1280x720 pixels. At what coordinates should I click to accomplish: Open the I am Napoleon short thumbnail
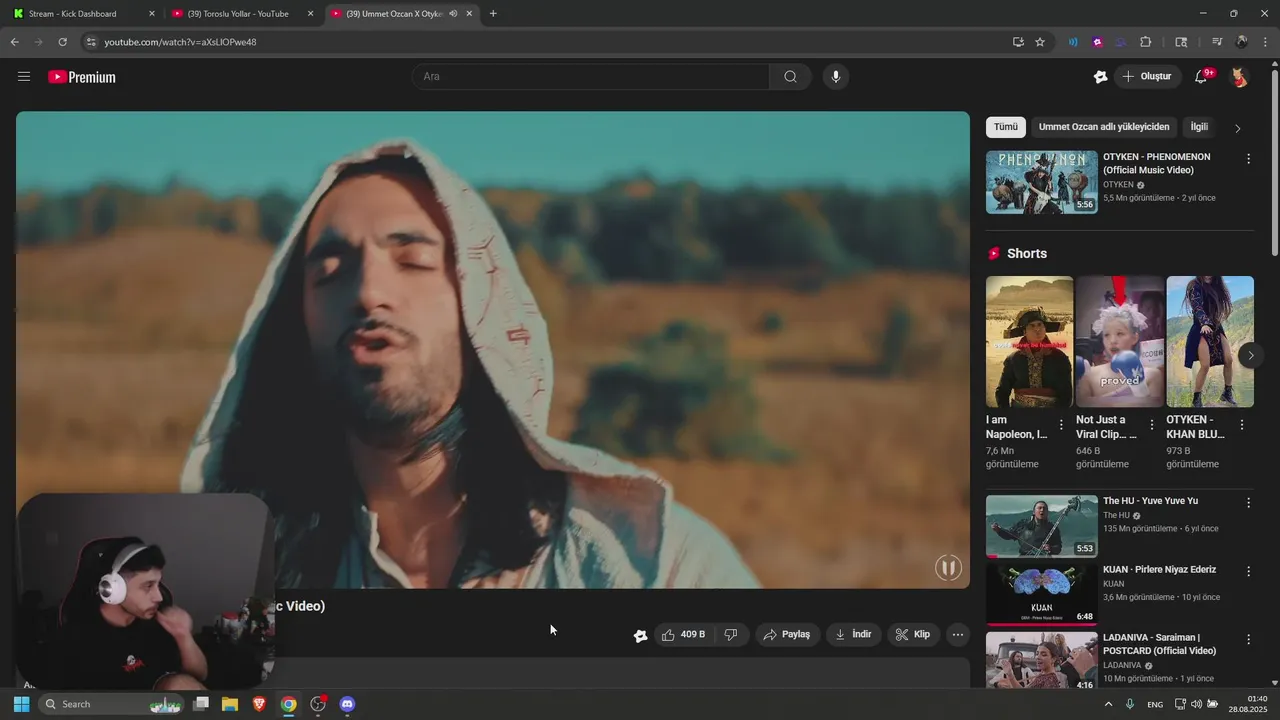click(x=1029, y=341)
